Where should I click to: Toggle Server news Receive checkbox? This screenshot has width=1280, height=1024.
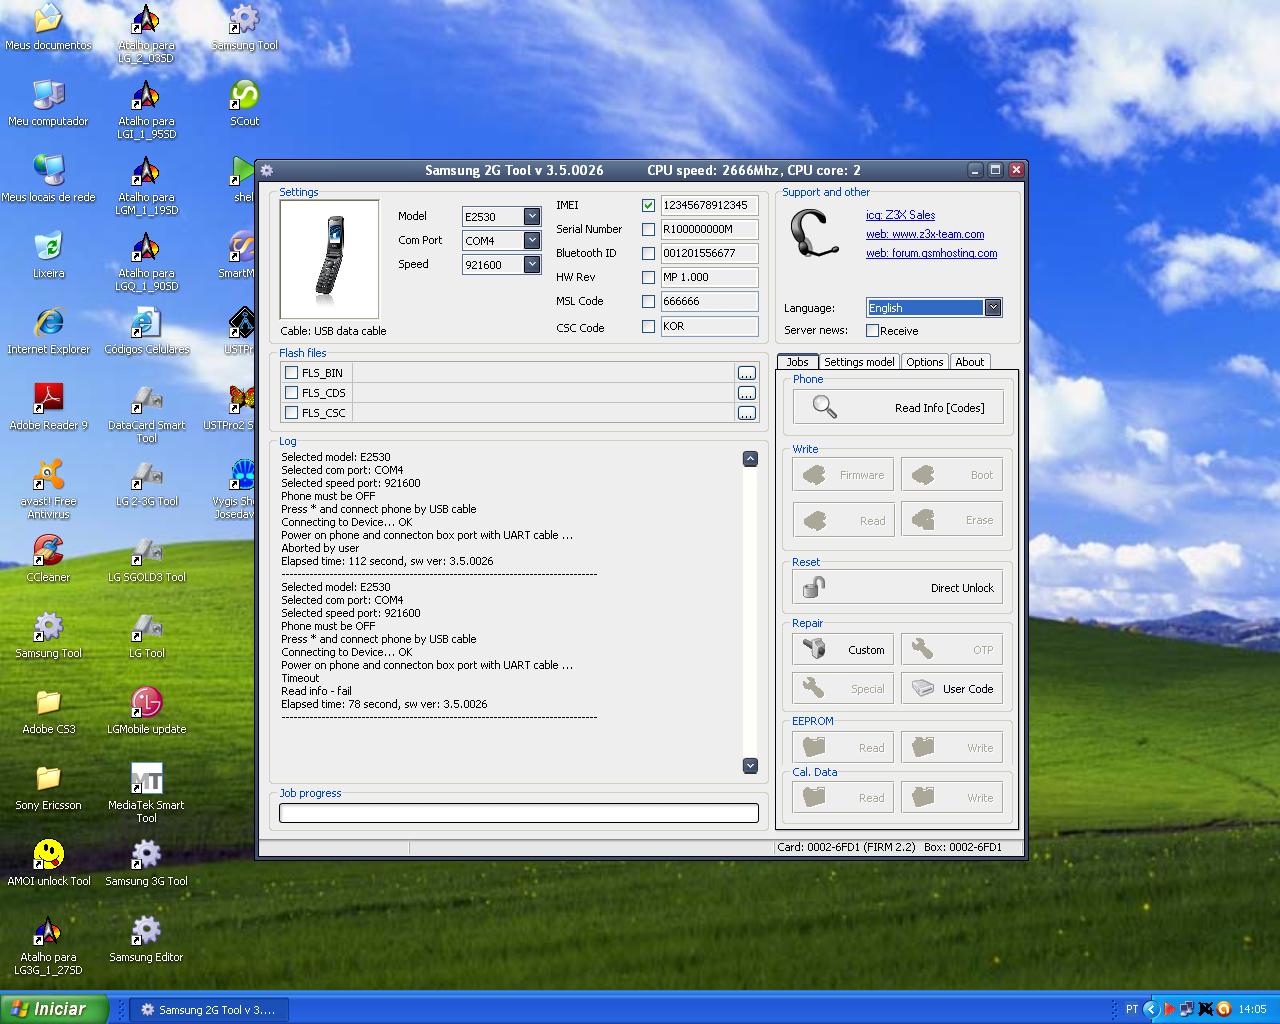[872, 330]
